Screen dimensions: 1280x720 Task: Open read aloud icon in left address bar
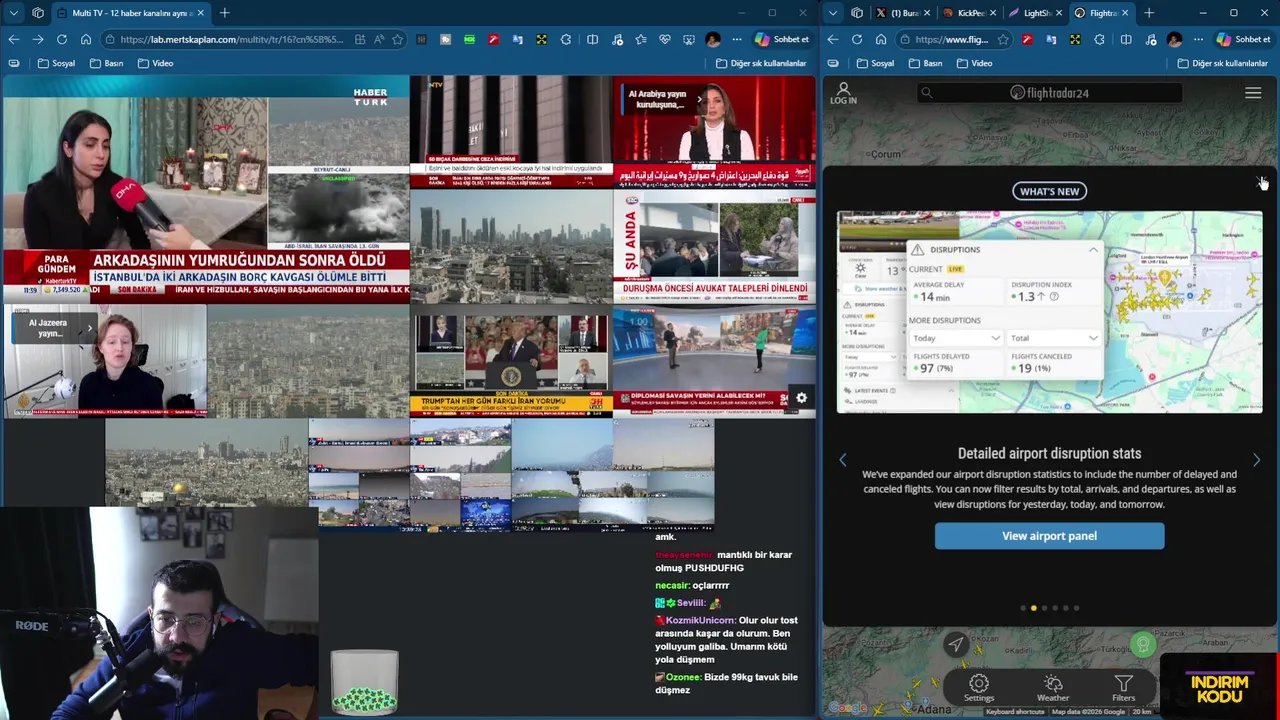379,39
